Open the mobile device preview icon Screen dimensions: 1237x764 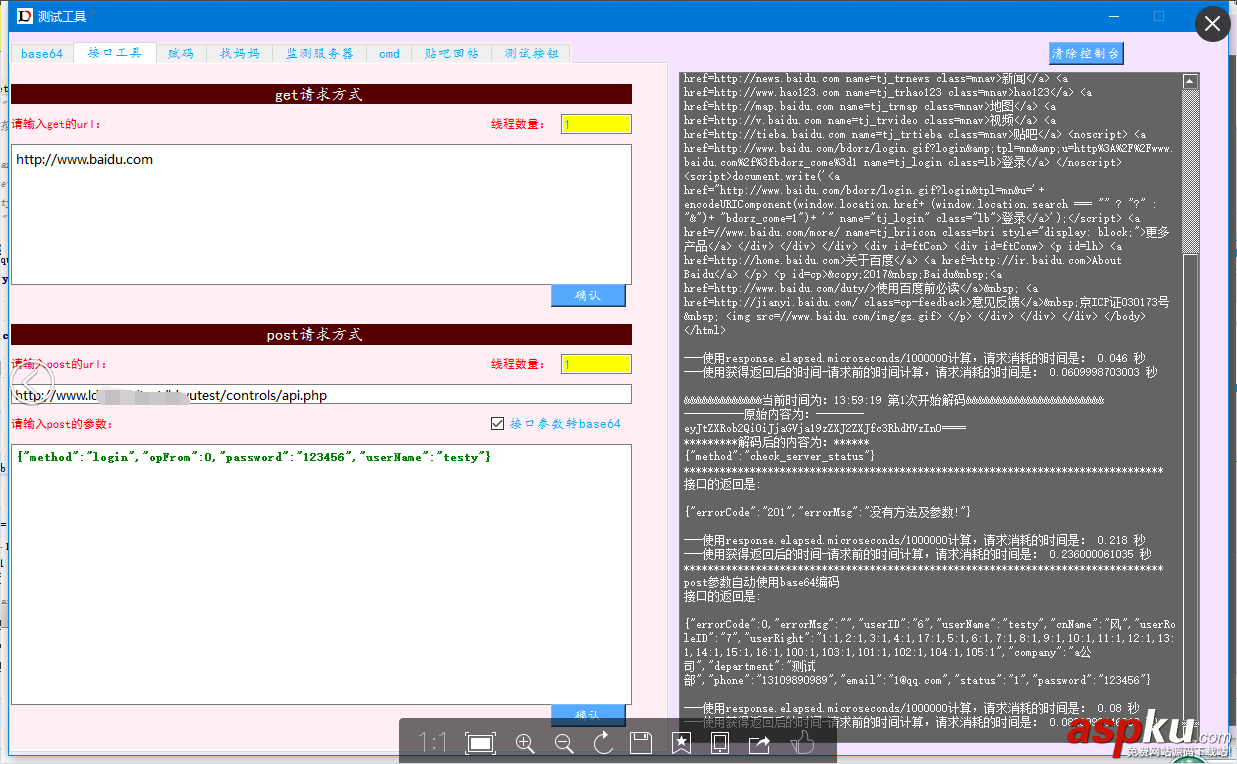click(x=720, y=743)
